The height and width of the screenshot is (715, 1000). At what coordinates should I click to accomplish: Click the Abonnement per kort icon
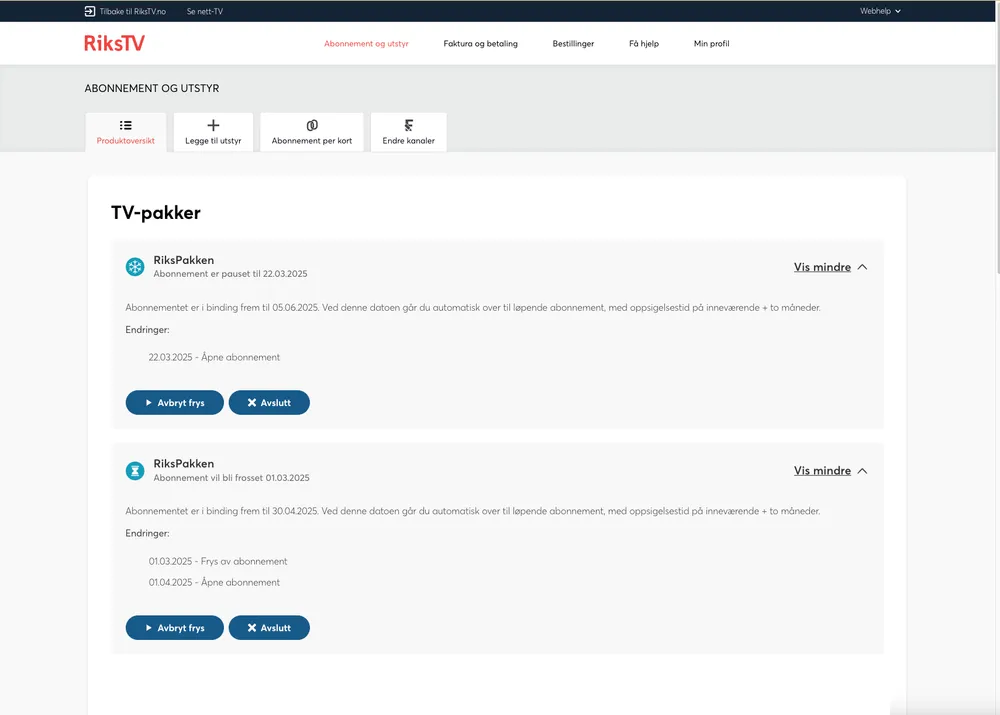(312, 125)
